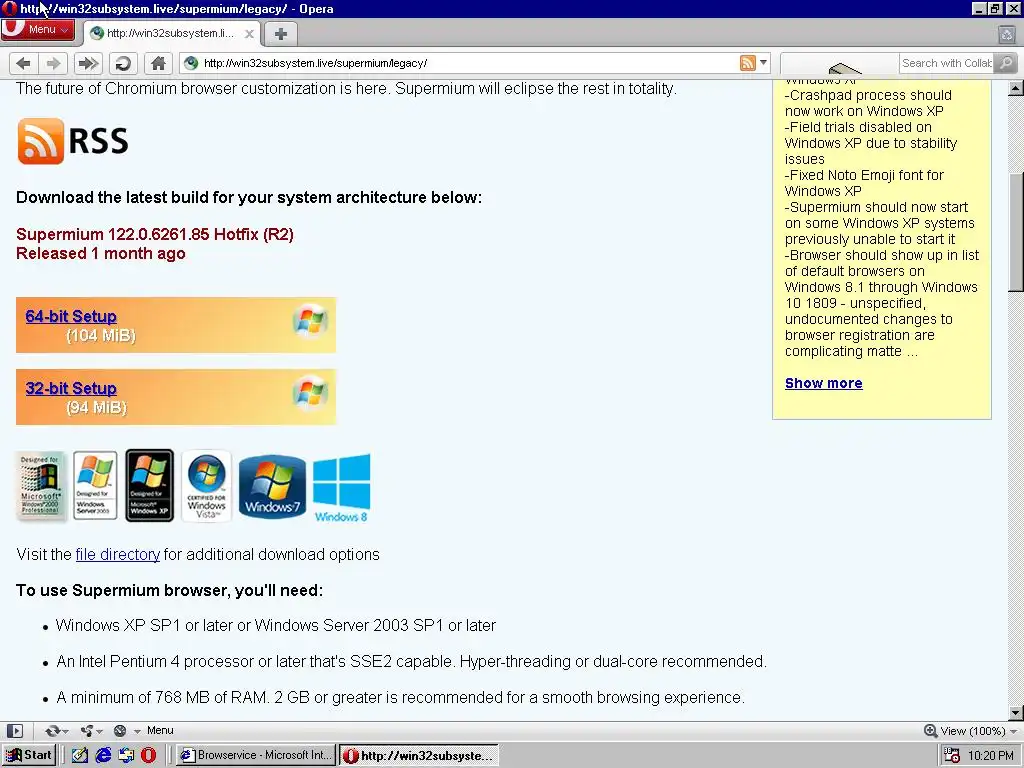This screenshot has width=1024, height=768.
Task: Click the 10:20 PM taskbar clock
Action: tap(991, 756)
